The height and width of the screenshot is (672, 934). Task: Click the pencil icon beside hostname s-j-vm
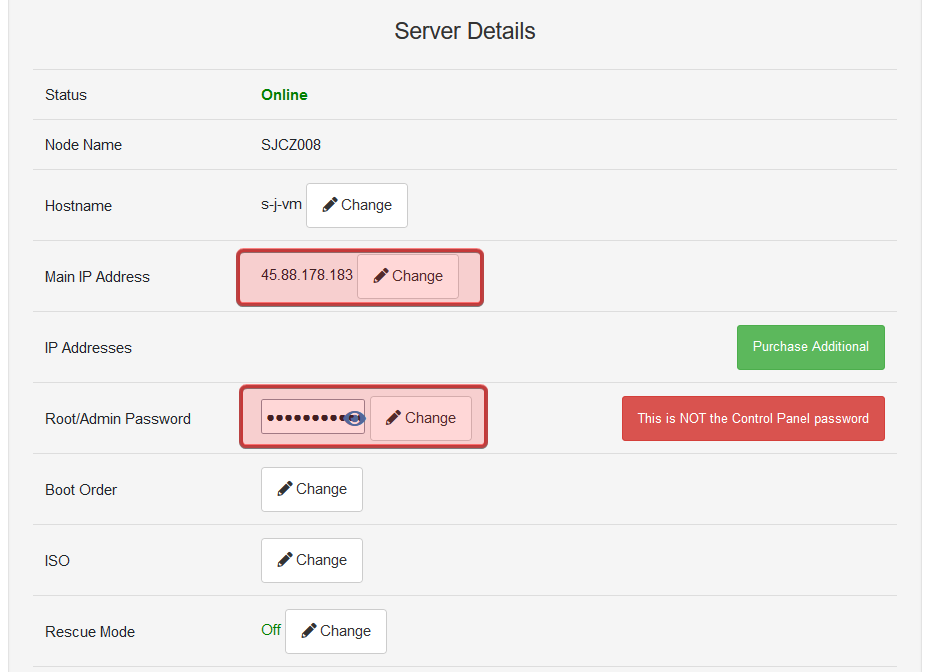(x=330, y=205)
